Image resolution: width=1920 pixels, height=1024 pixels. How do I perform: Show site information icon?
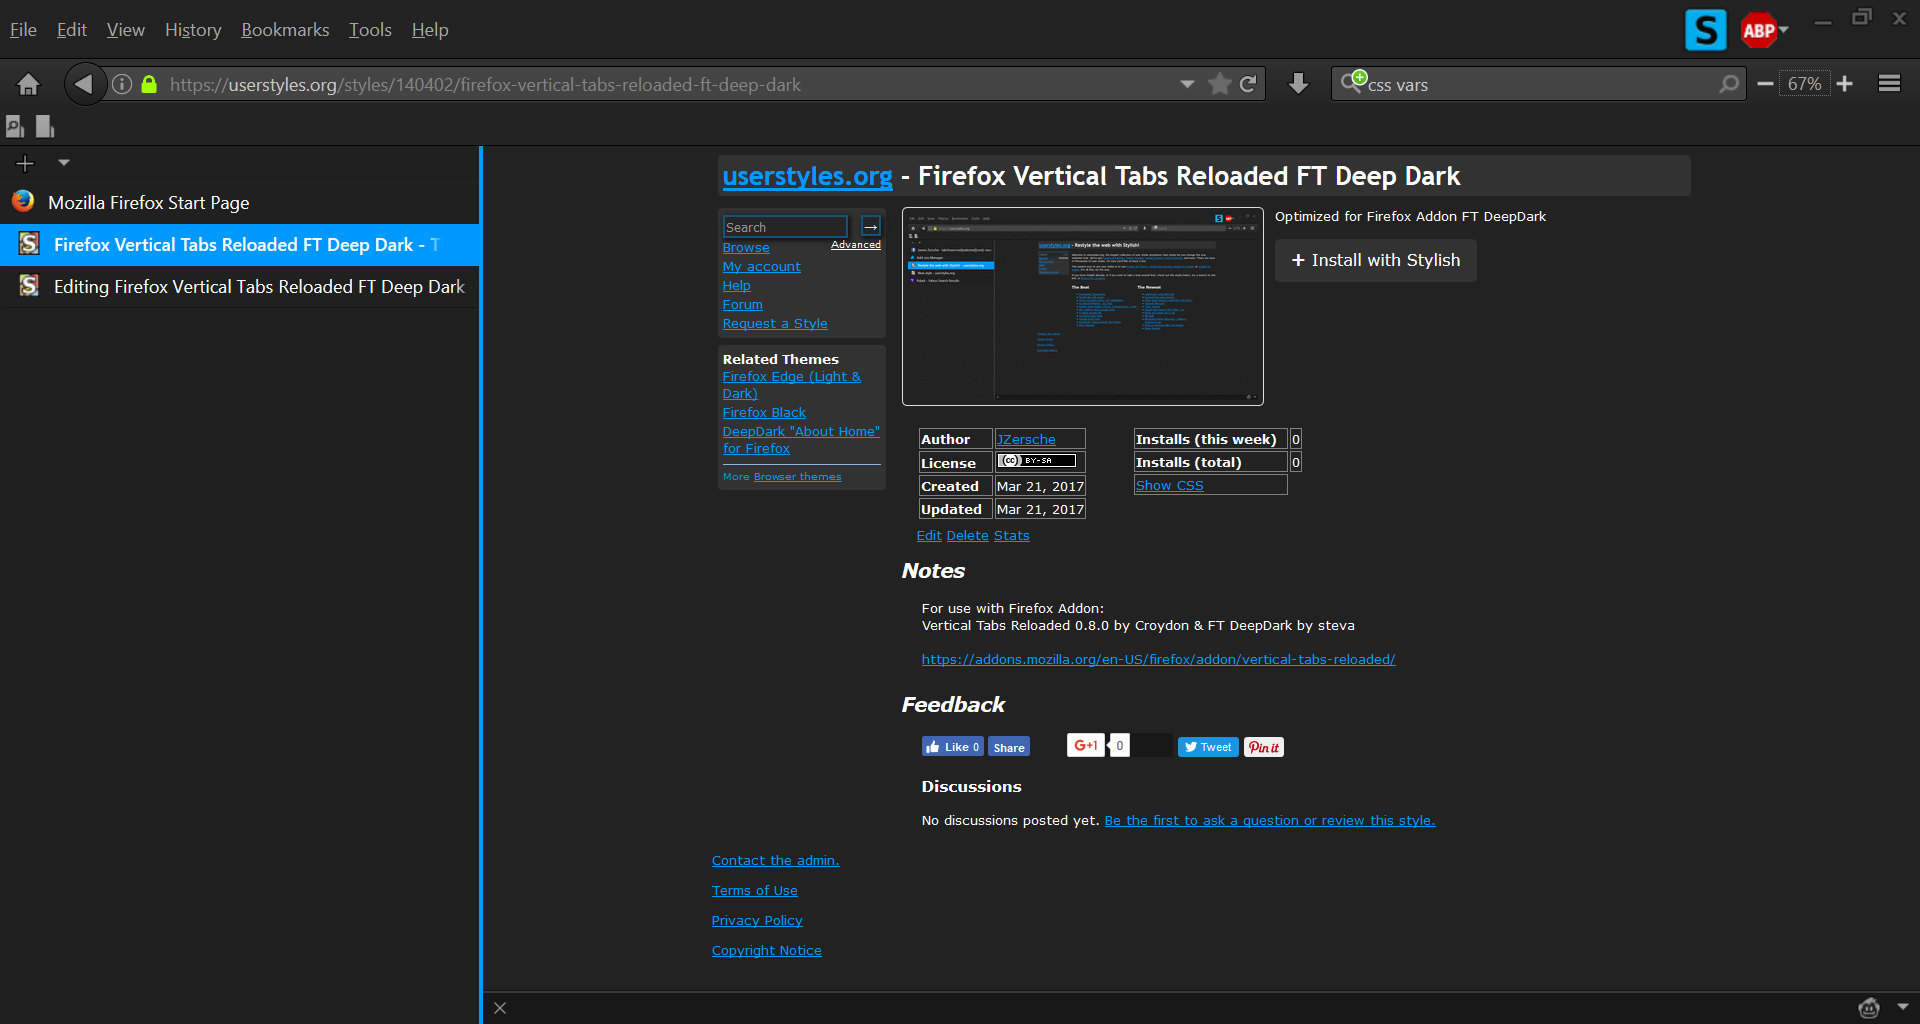coord(122,84)
